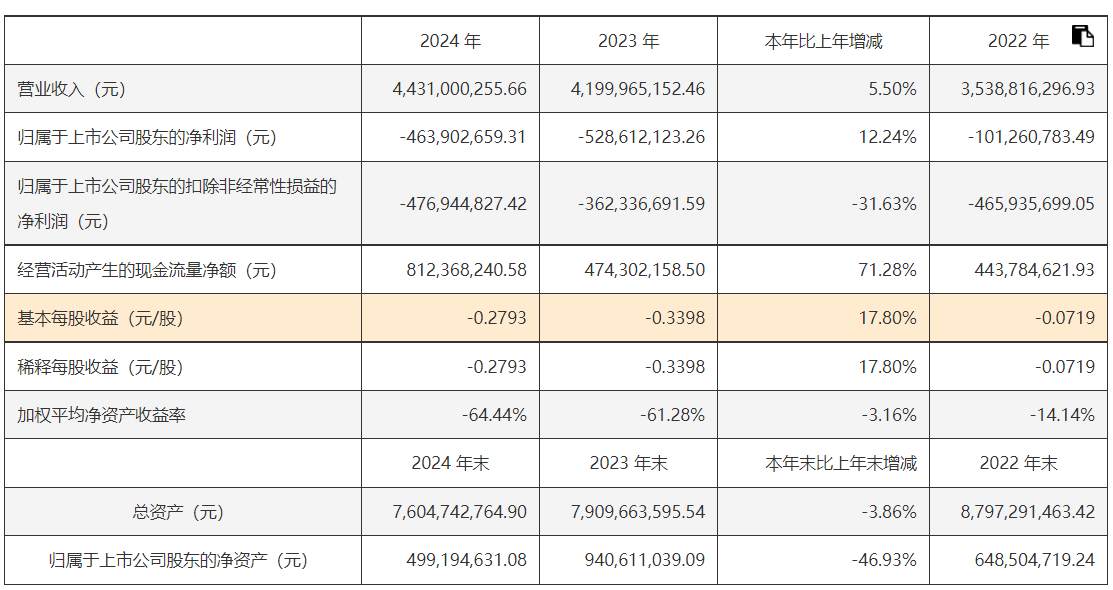The width and height of the screenshot is (1113, 590).
Task: Select the 2023 年 column header
Action: click(628, 41)
